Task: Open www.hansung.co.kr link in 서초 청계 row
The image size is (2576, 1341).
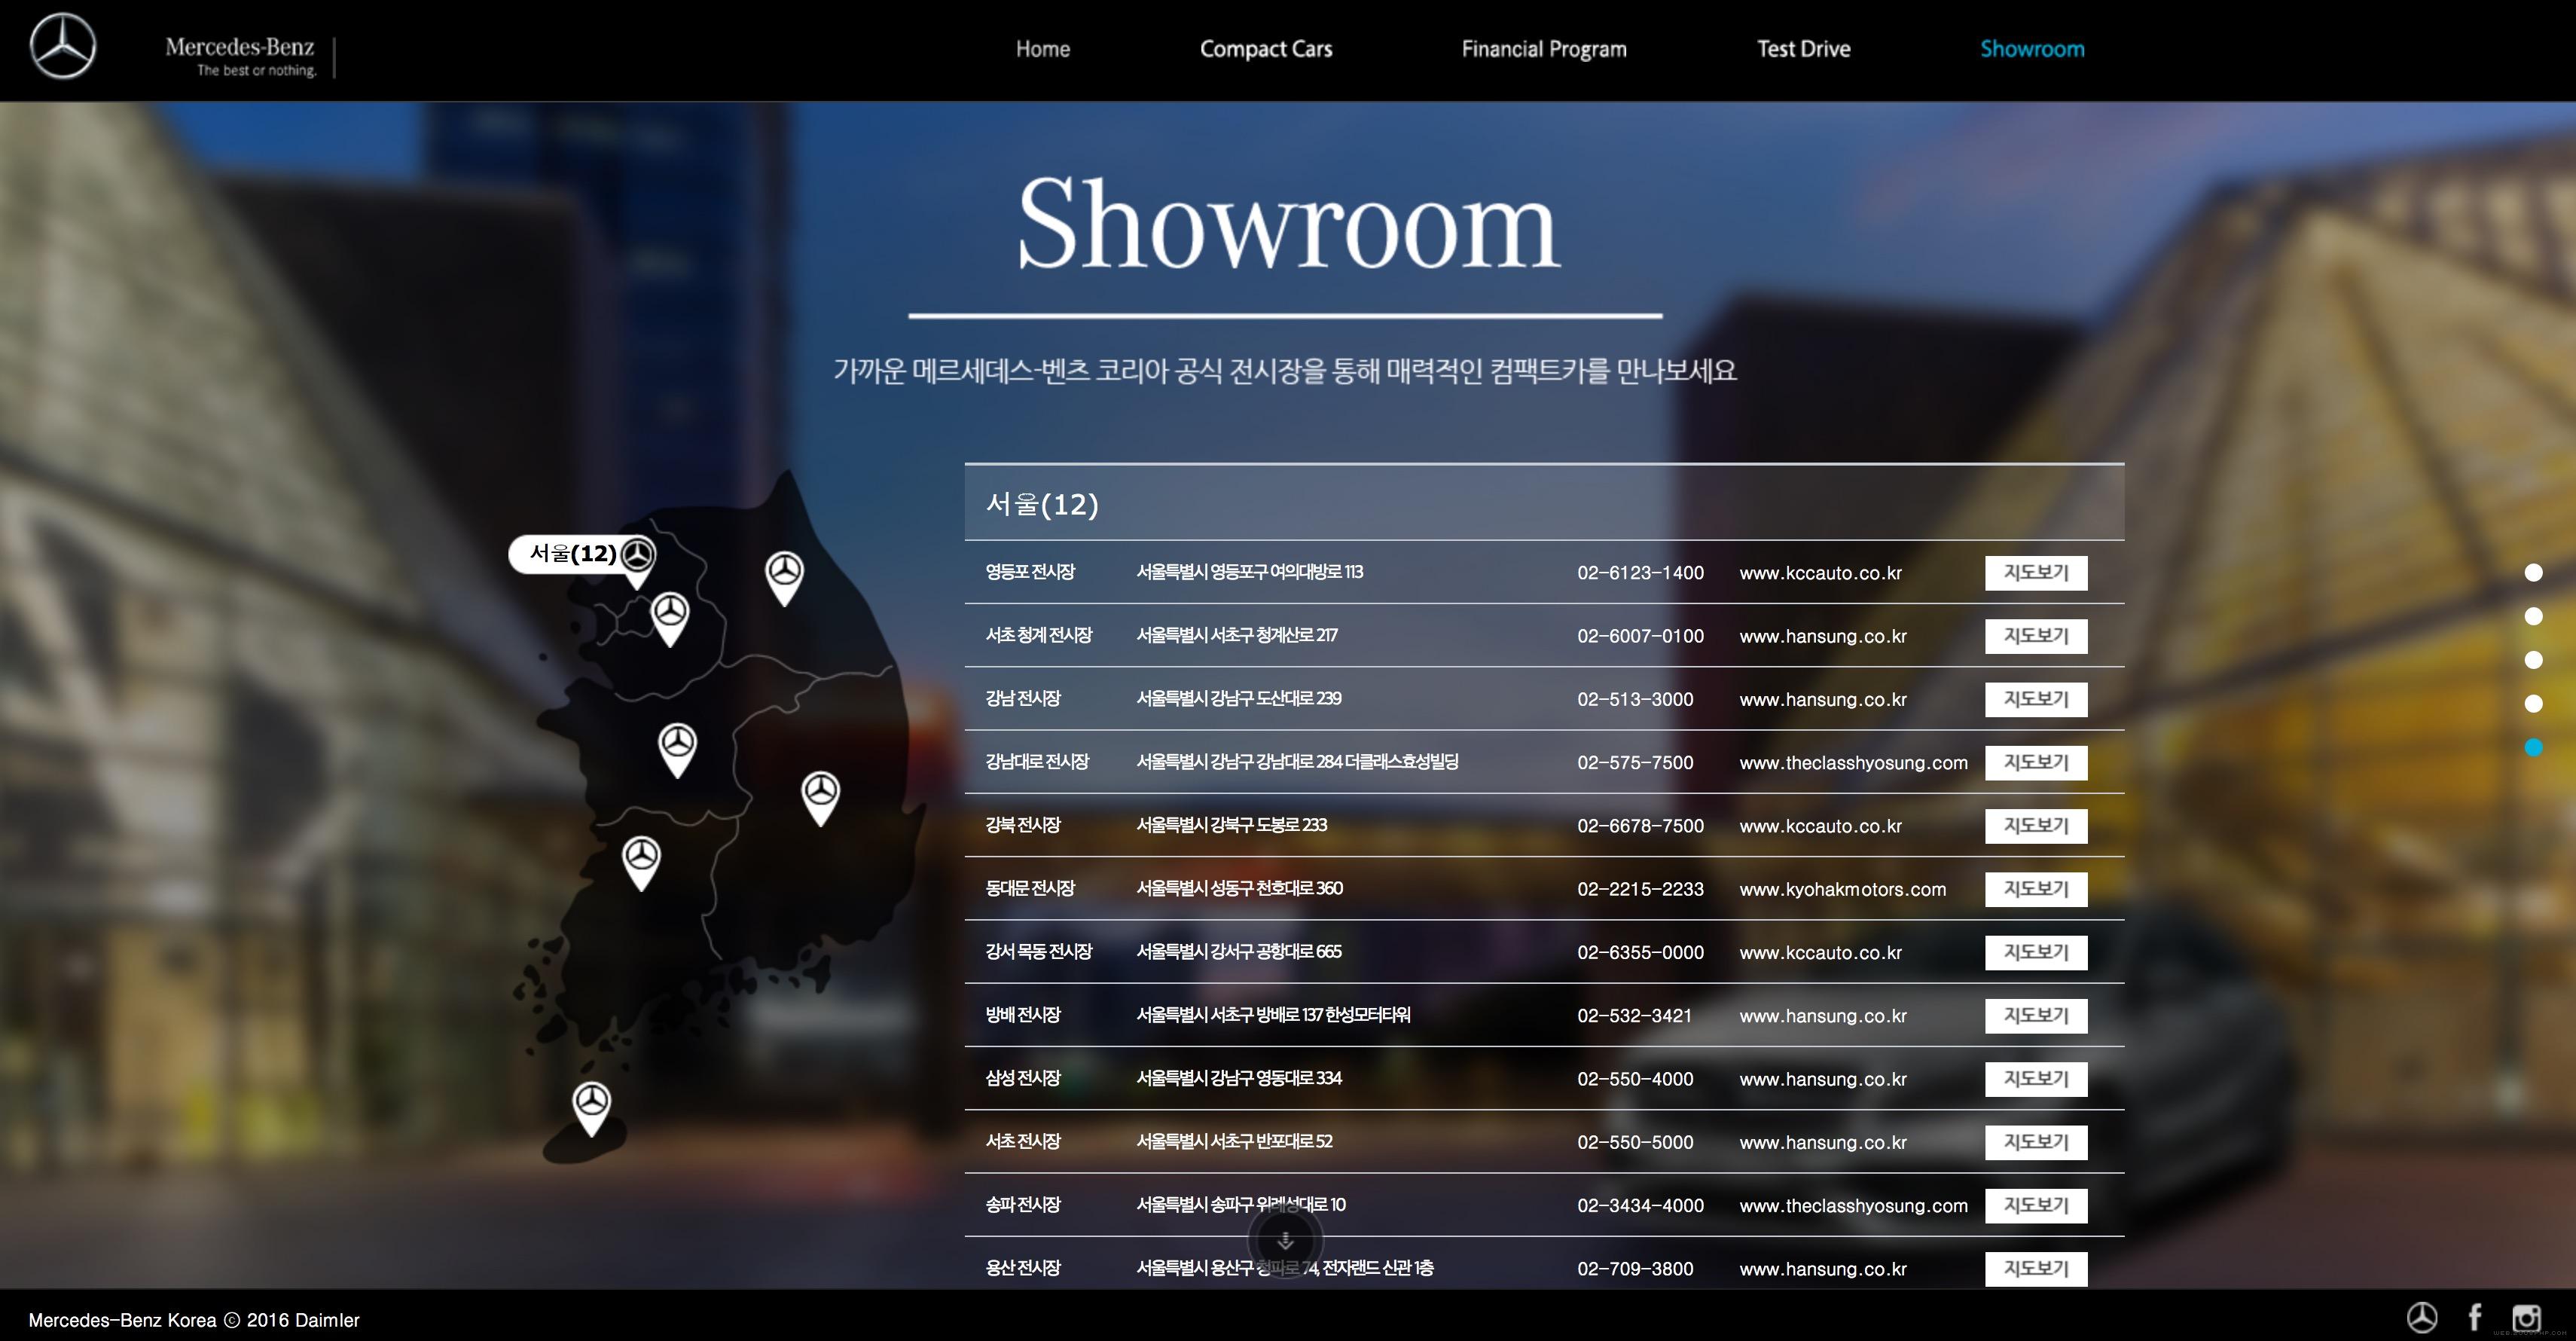Action: 1823,636
